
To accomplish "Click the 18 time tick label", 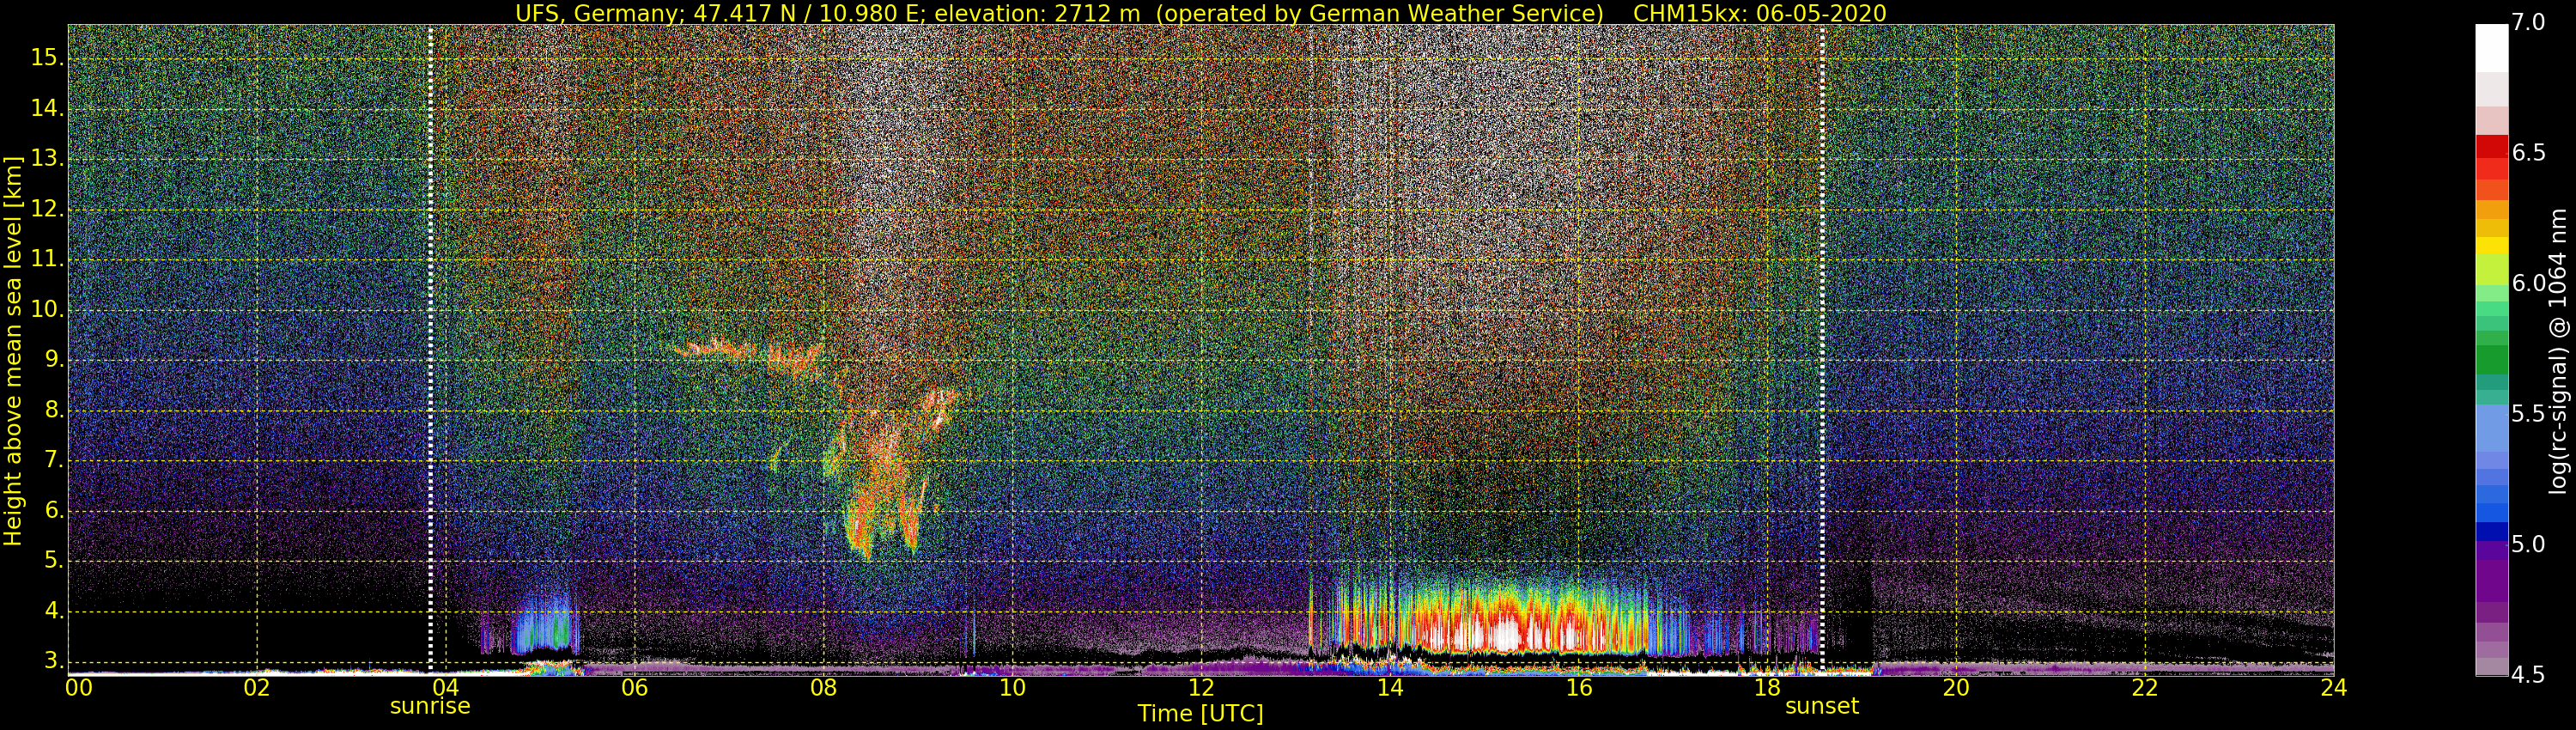I will (1767, 688).
